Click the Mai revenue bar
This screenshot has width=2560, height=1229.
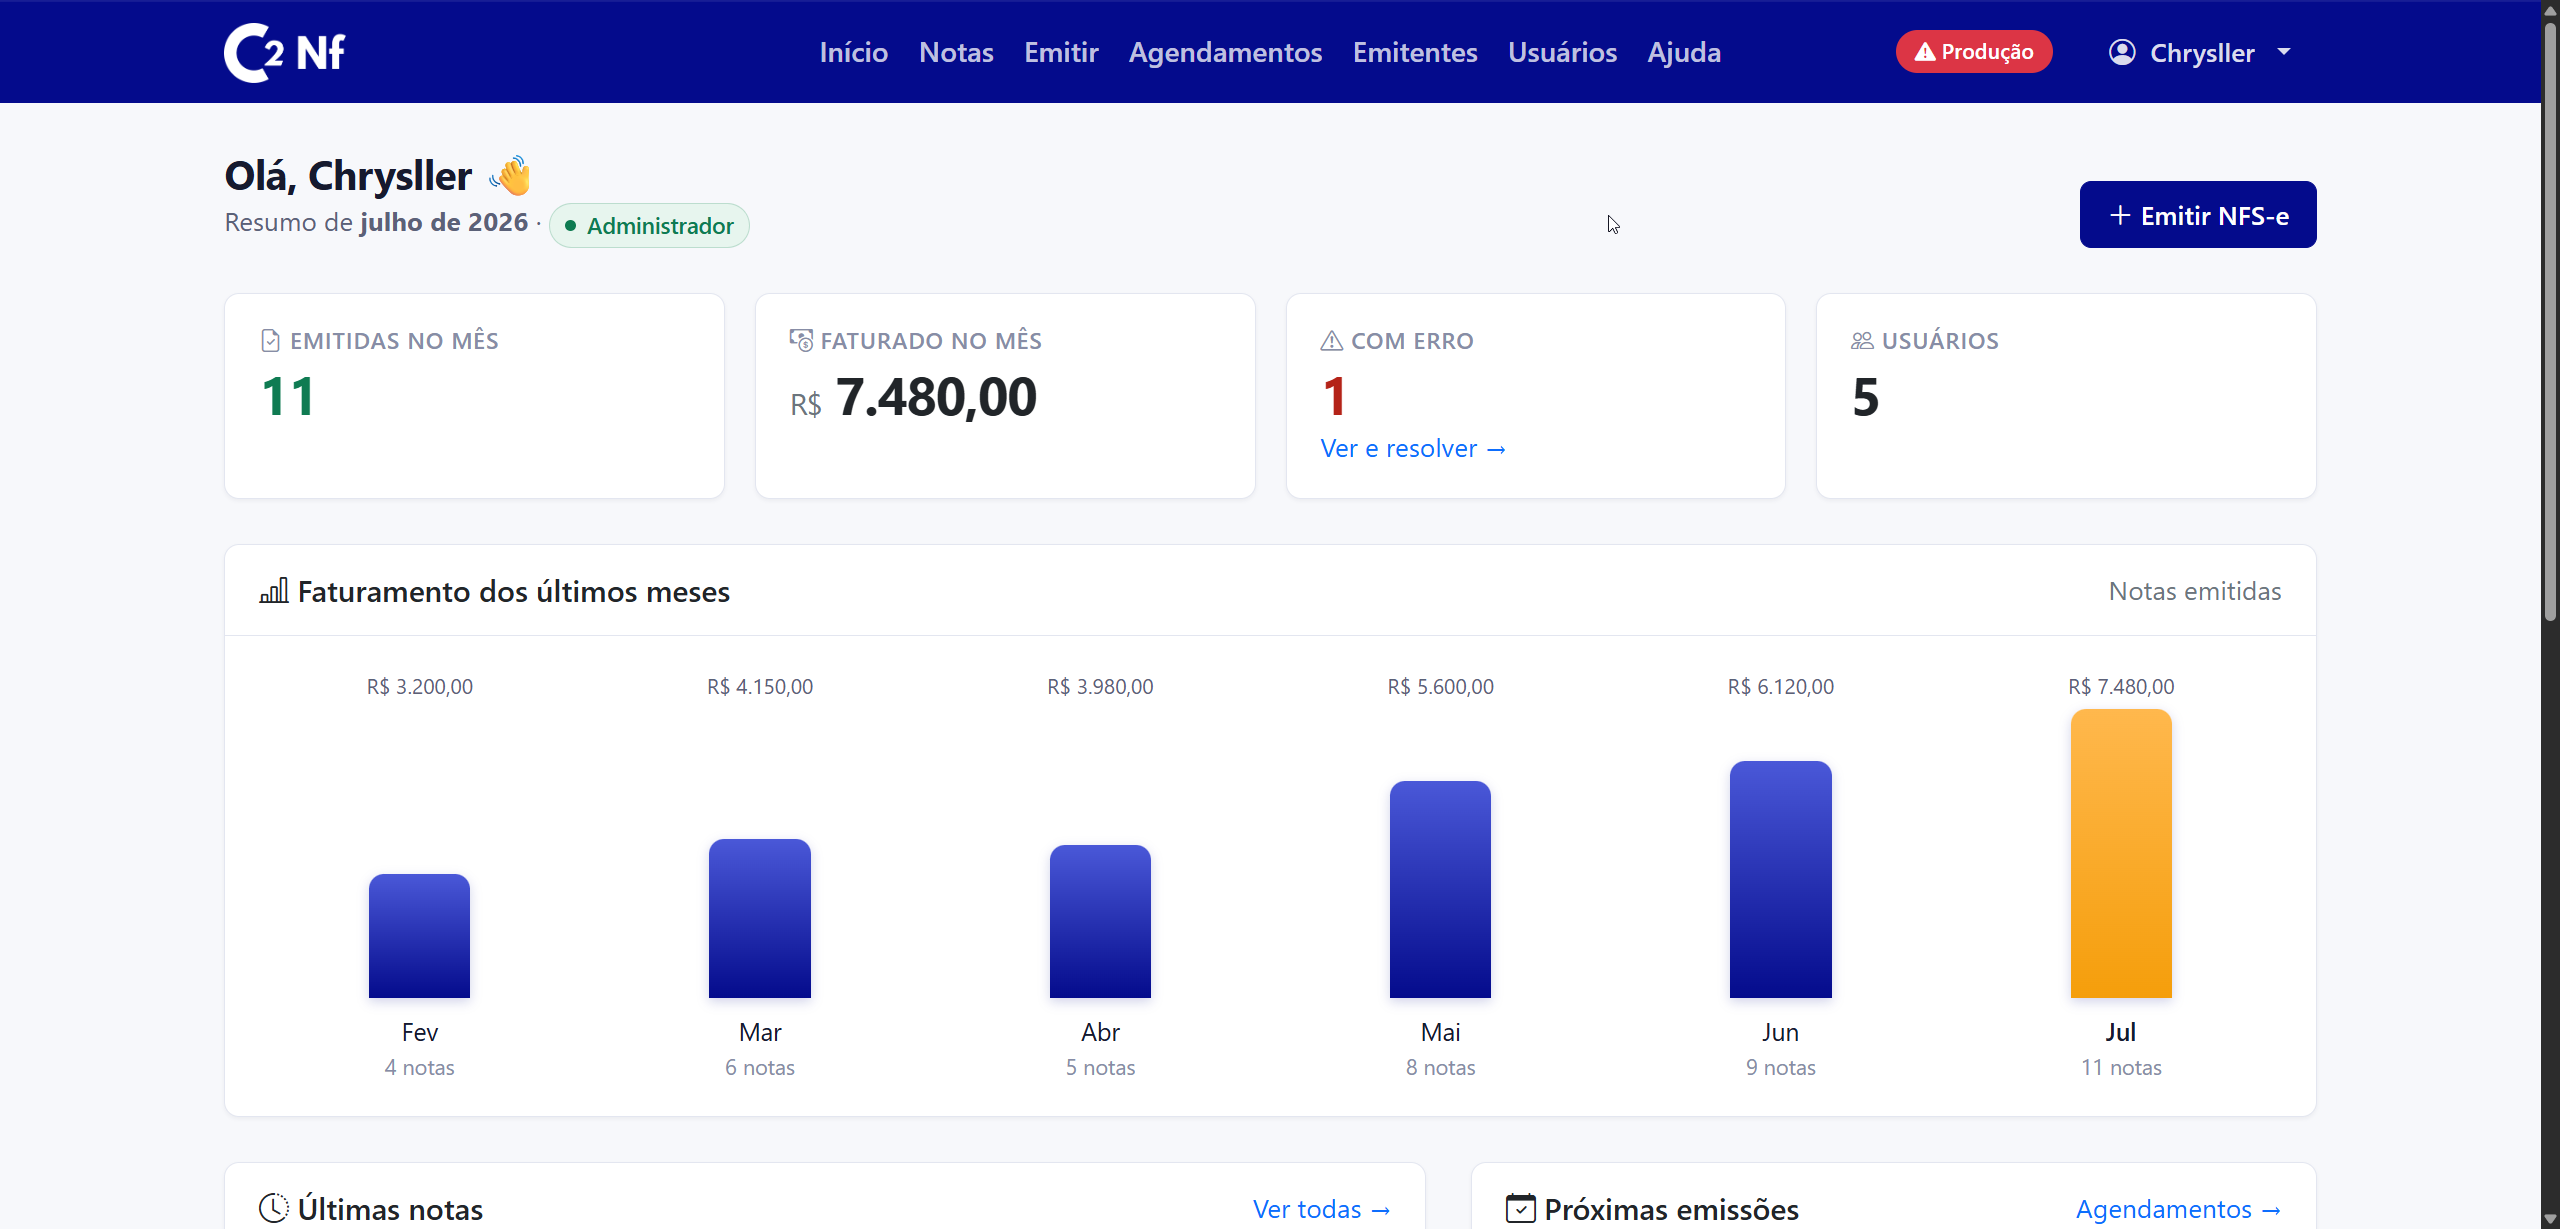(1440, 889)
